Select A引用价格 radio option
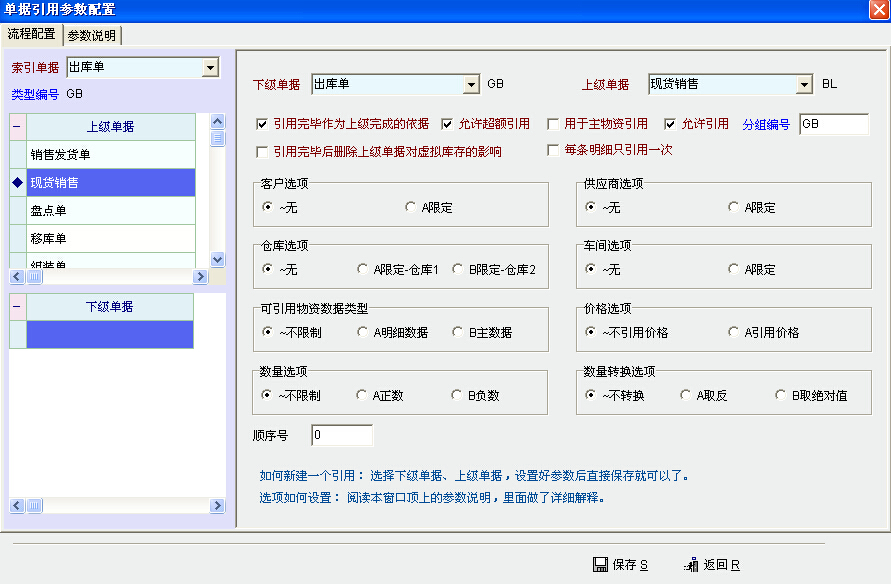 point(735,332)
